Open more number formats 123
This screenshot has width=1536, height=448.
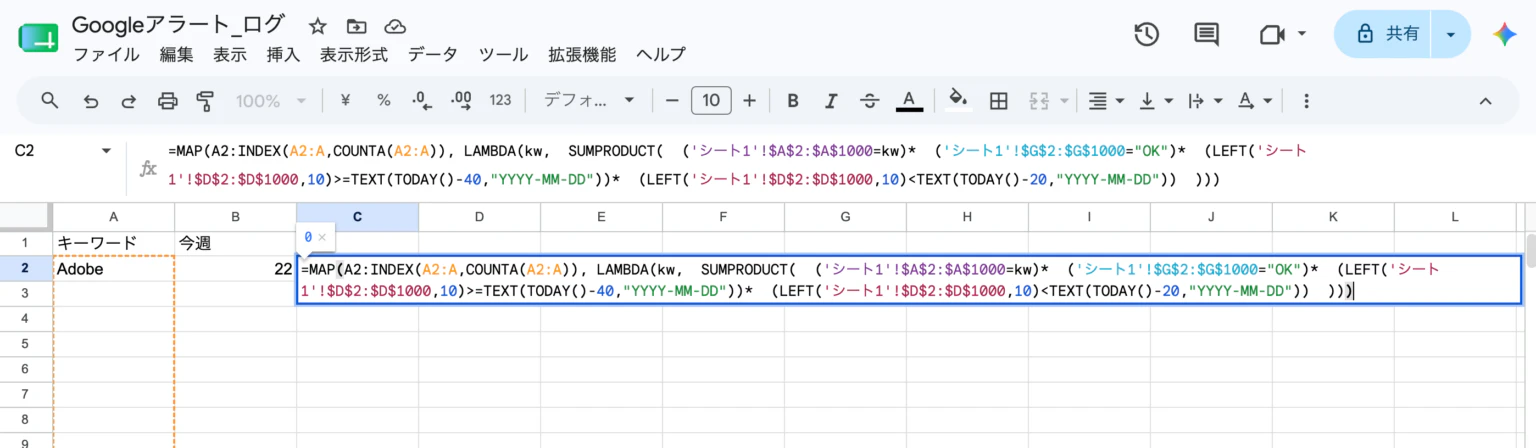click(x=501, y=100)
